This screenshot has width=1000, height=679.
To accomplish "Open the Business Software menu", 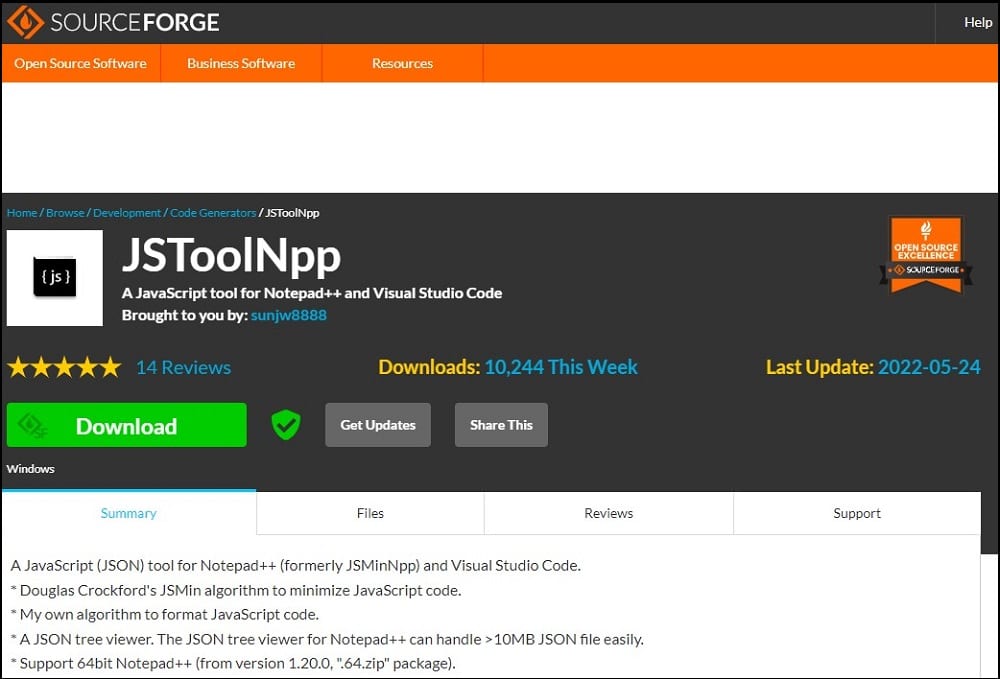I will (241, 63).
